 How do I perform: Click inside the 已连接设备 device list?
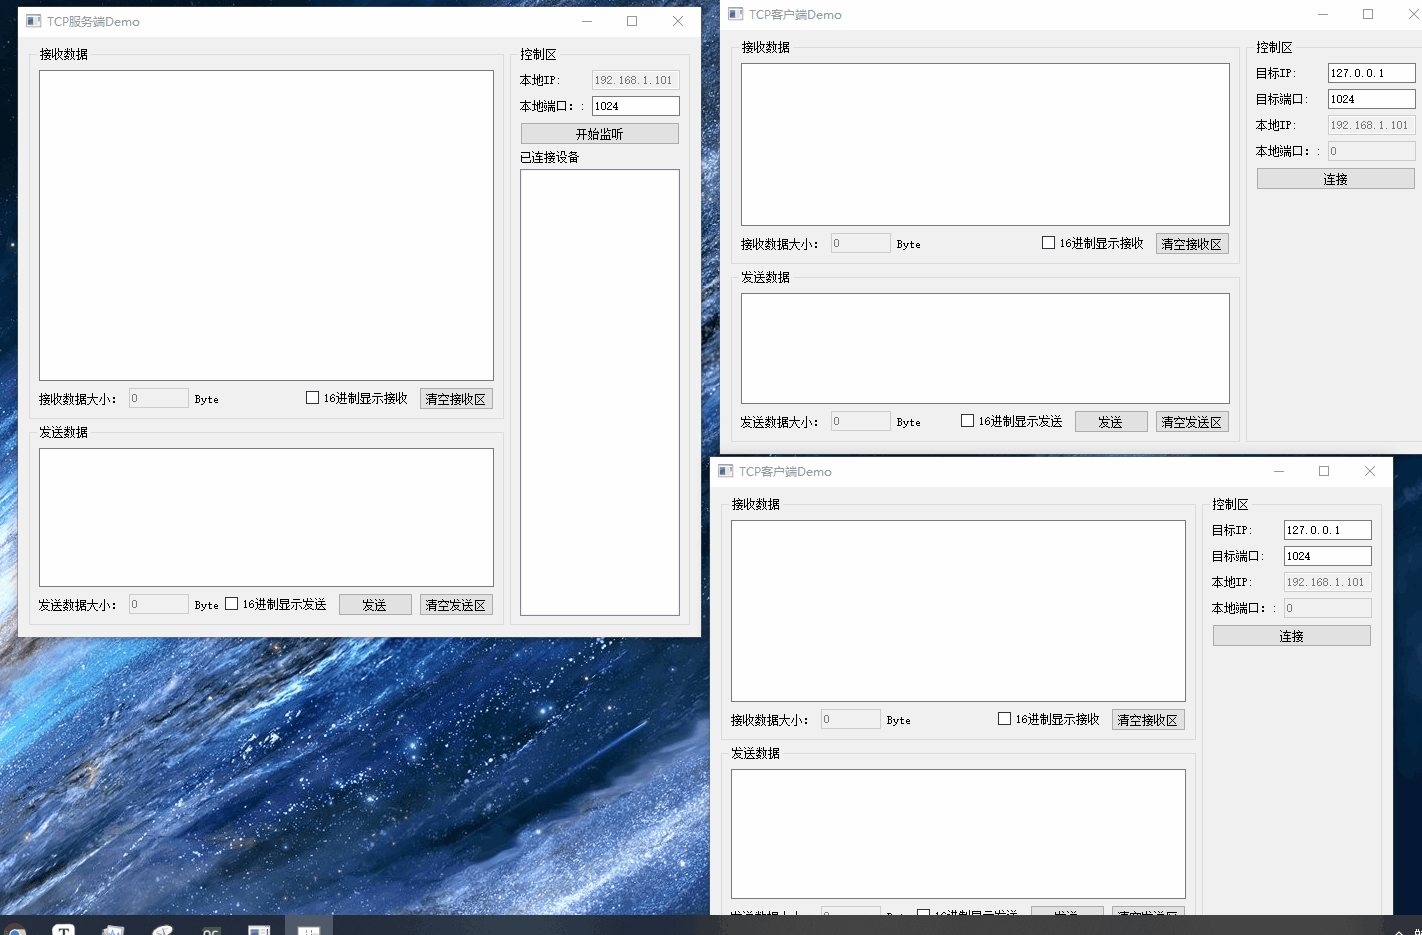(x=598, y=390)
